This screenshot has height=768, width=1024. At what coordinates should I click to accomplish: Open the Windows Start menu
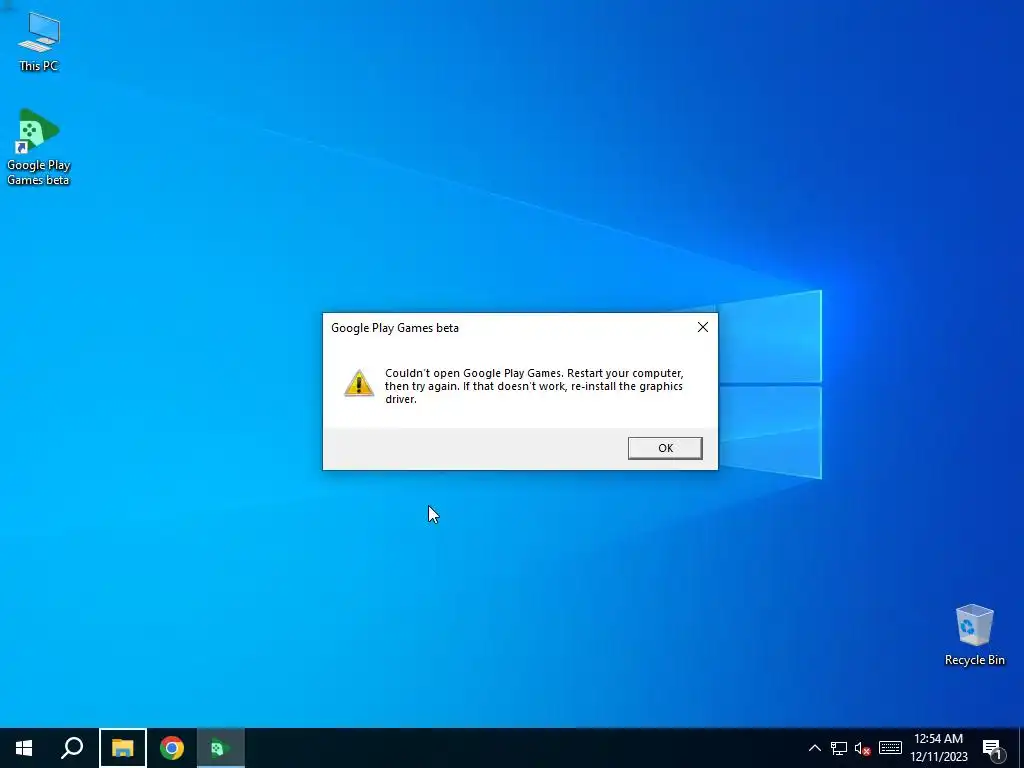tap(24, 748)
